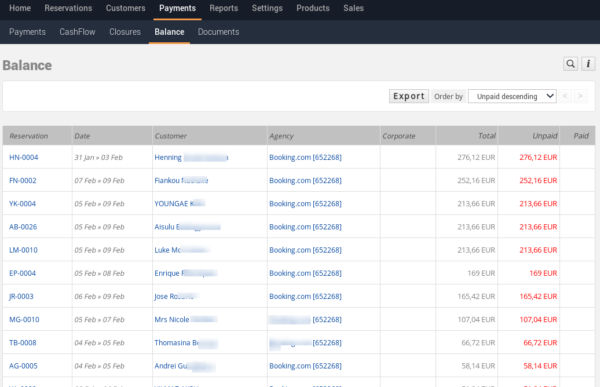This screenshot has height=387, width=600.
Task: Open the Reservations menu
Action: (68, 8)
